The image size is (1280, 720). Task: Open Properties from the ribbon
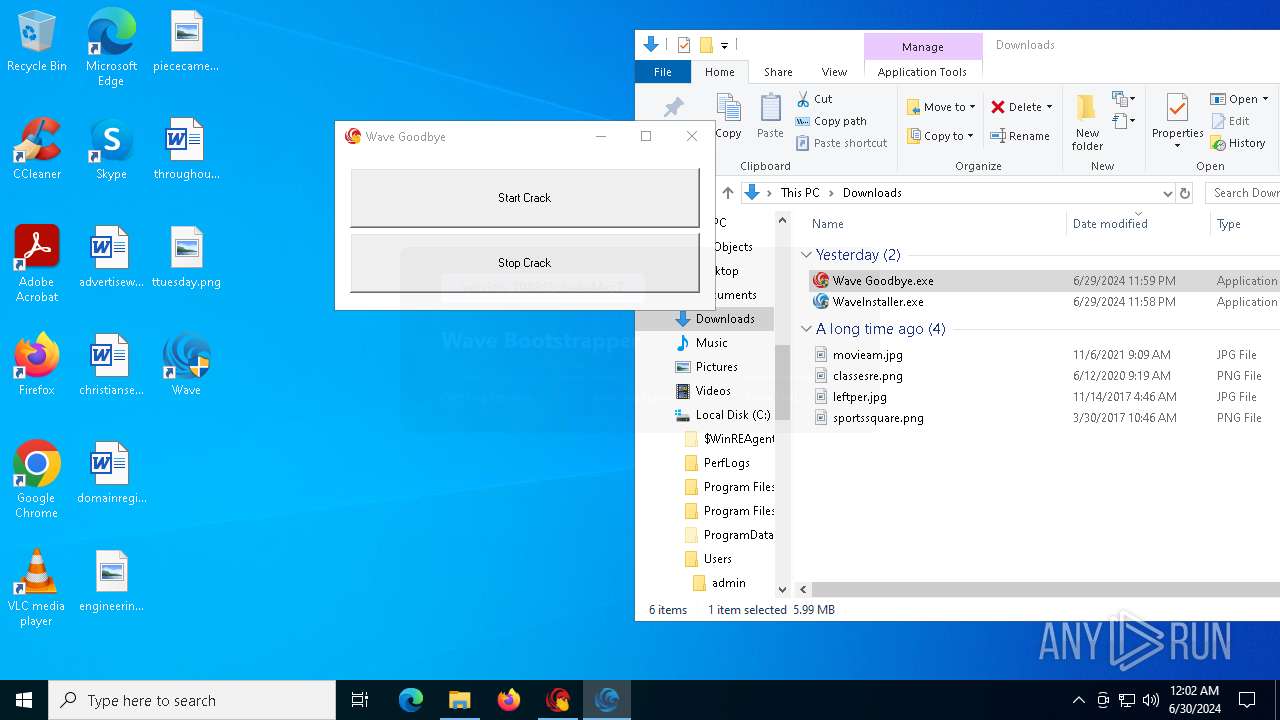[1177, 122]
